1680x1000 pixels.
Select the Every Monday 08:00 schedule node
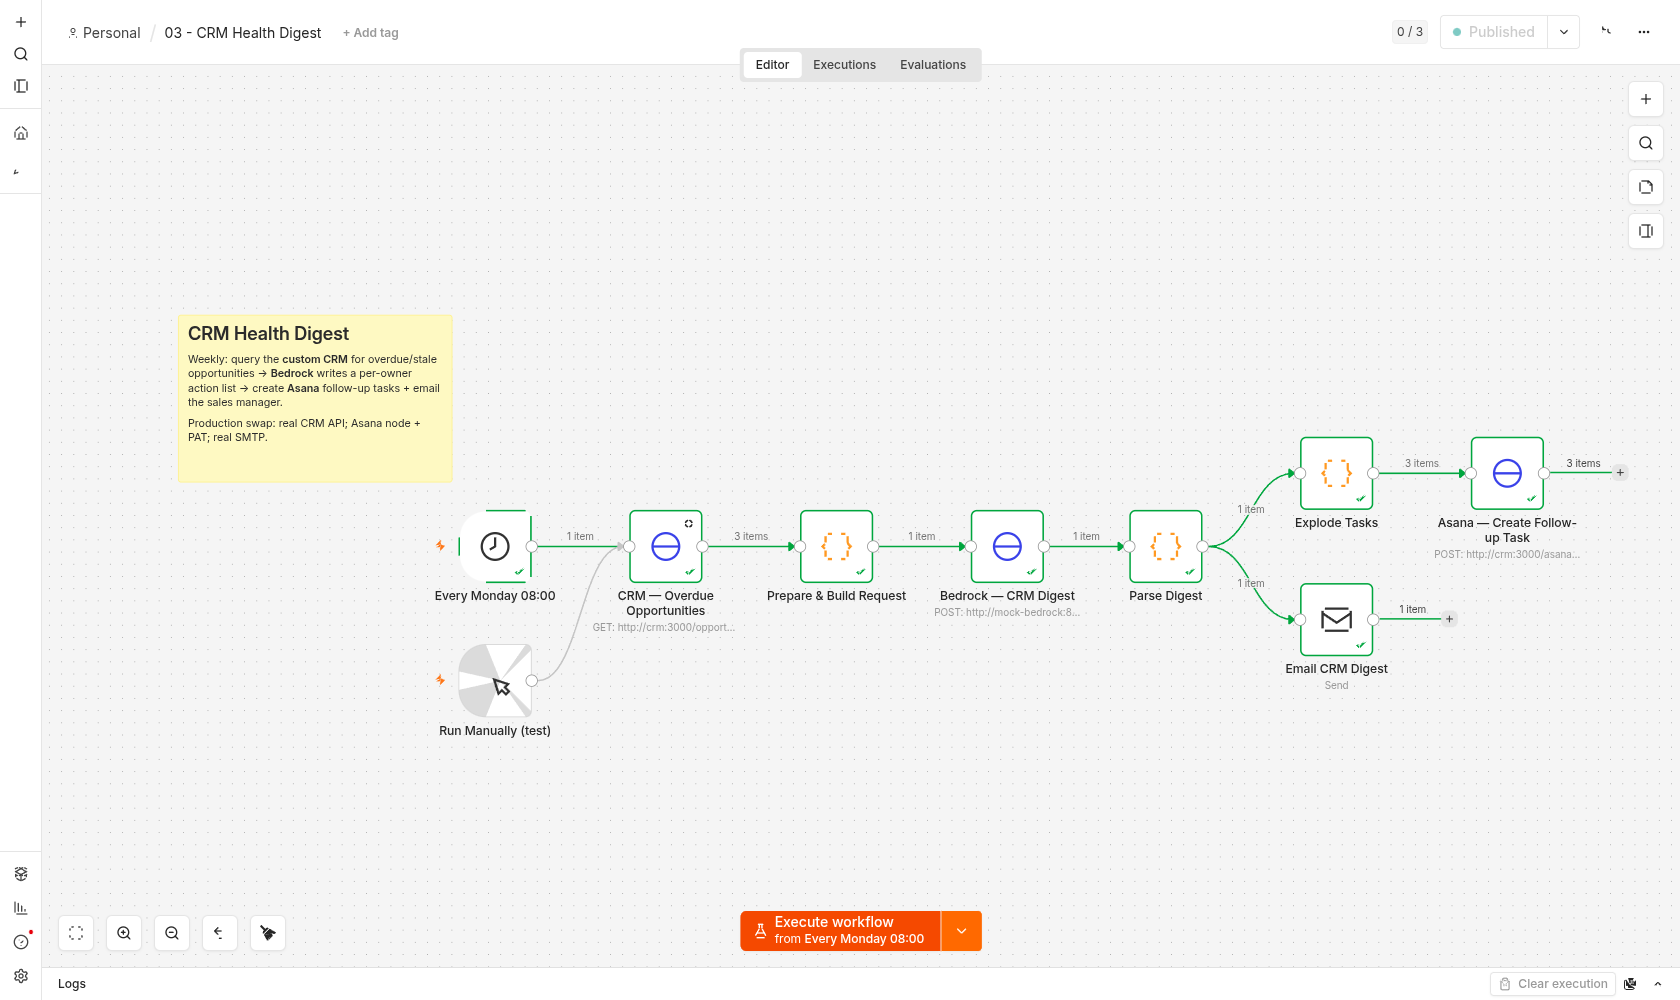pos(495,546)
